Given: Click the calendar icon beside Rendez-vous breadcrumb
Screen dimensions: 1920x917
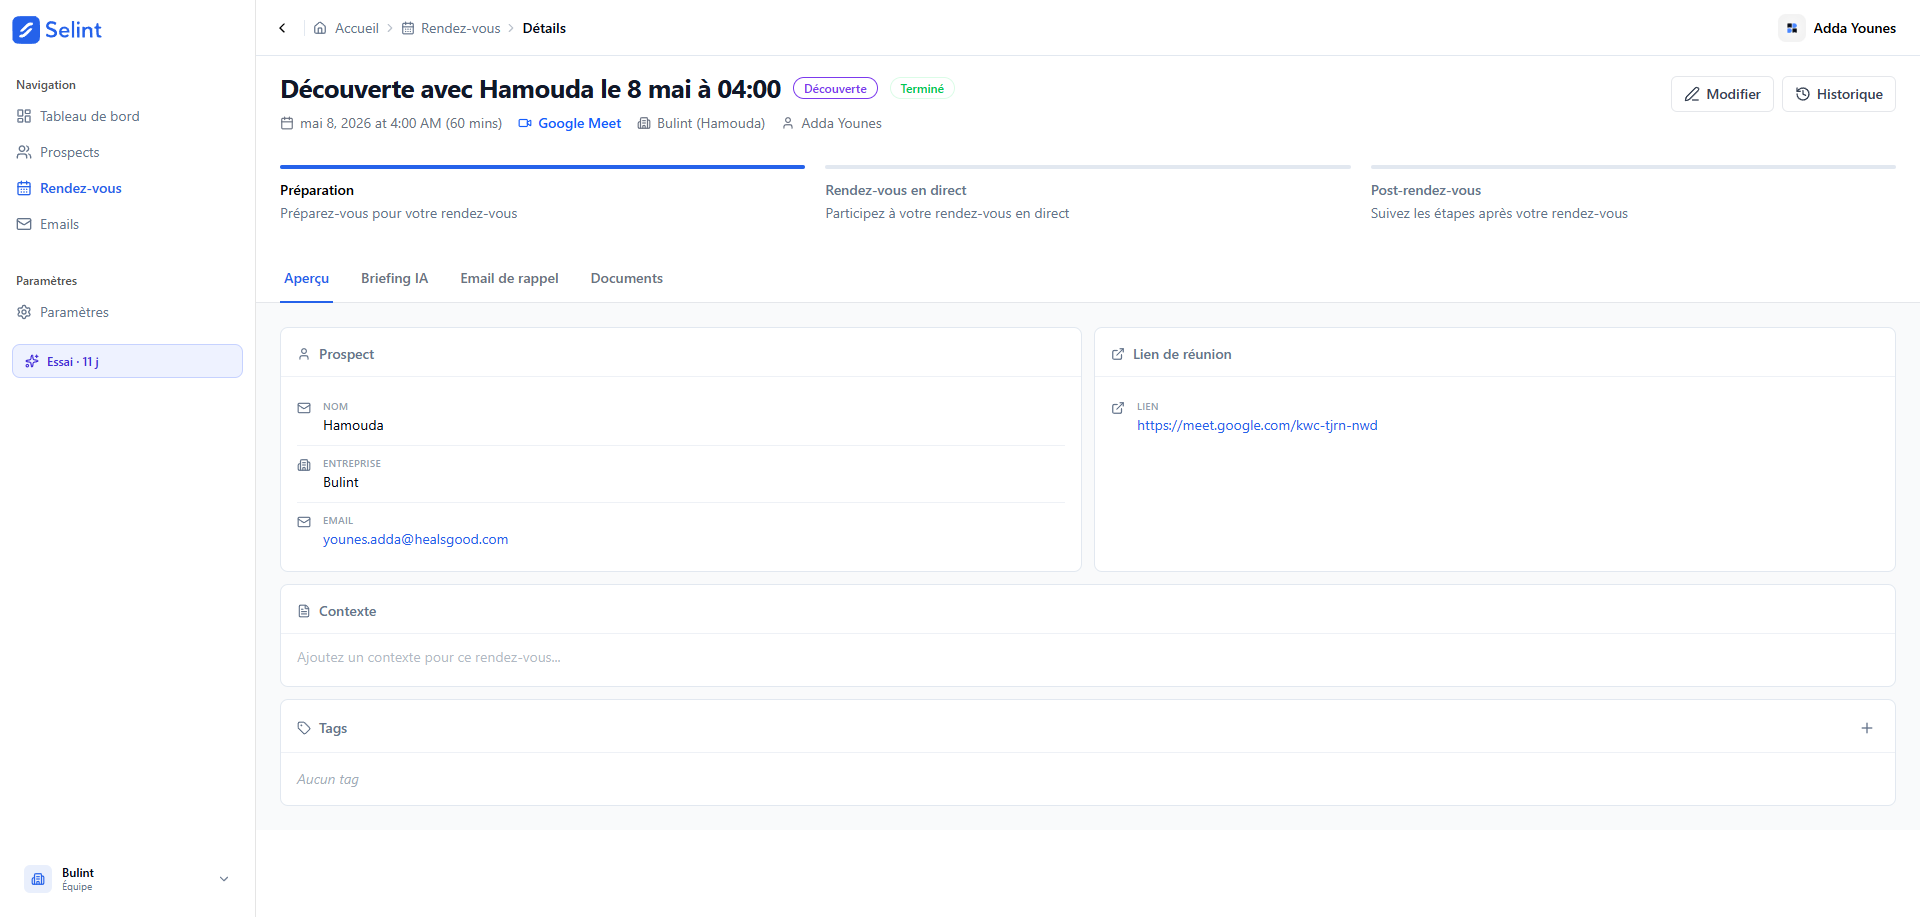Looking at the screenshot, I should click(408, 28).
